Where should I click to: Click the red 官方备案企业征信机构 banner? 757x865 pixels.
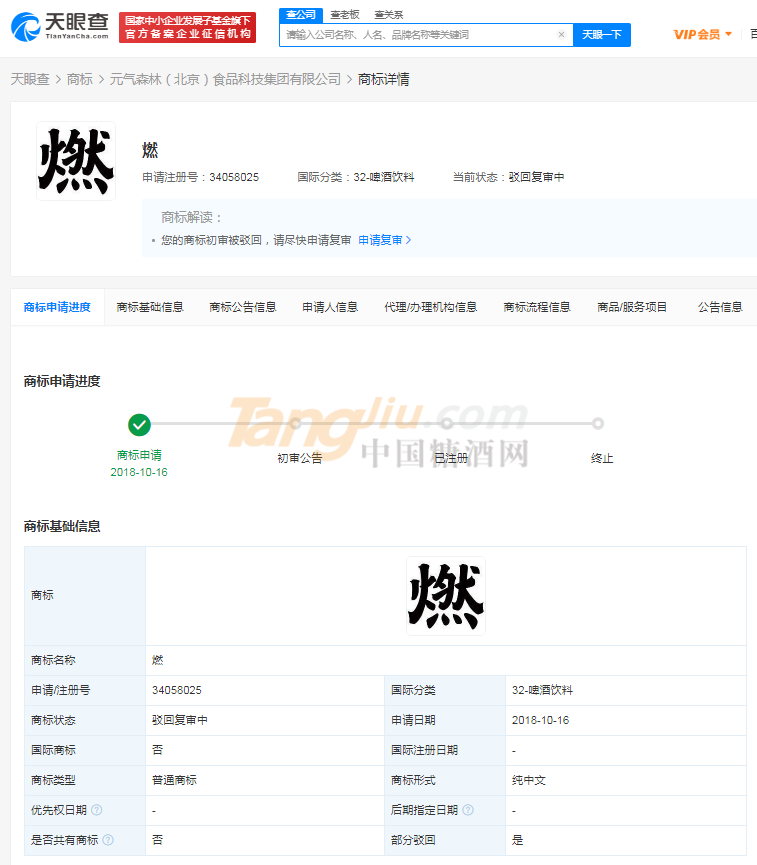[x=188, y=27]
